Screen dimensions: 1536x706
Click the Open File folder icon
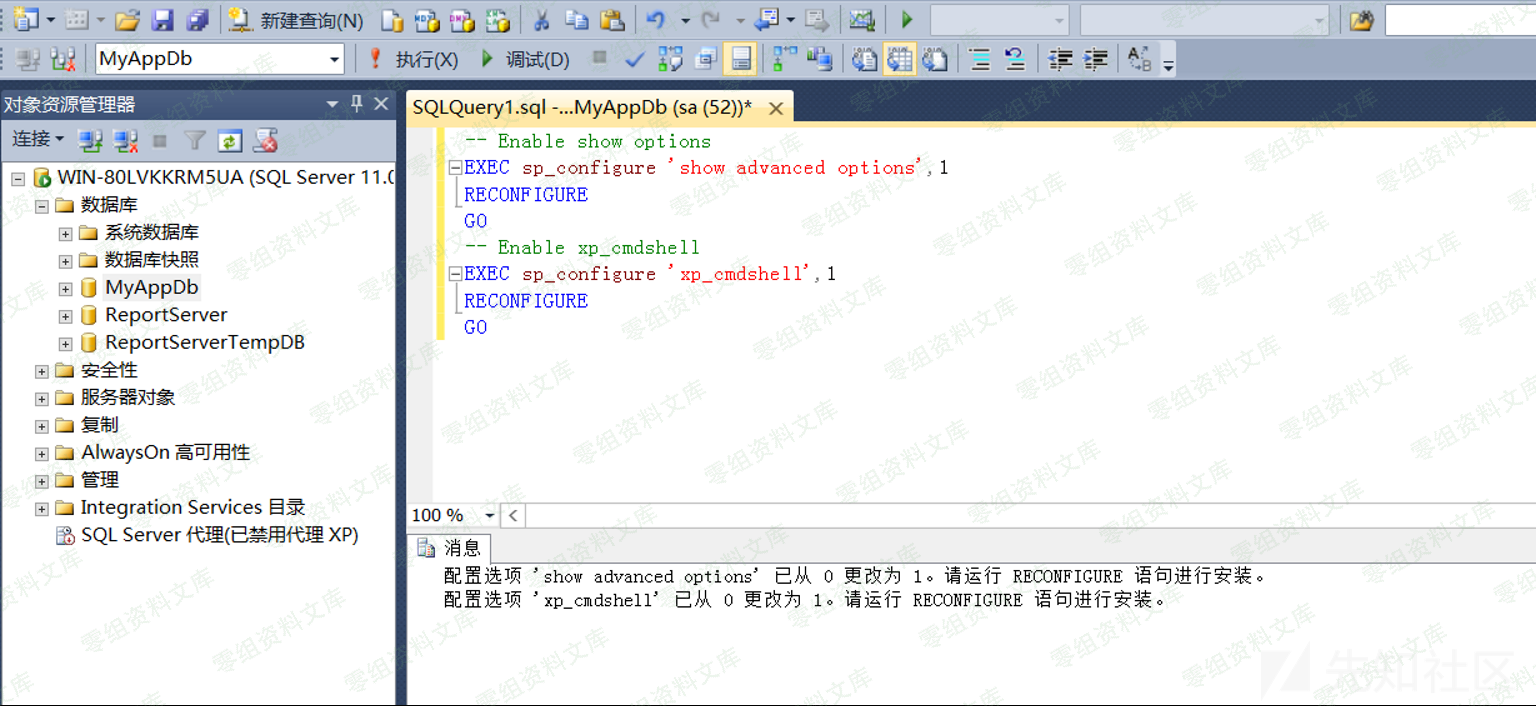pos(127,19)
